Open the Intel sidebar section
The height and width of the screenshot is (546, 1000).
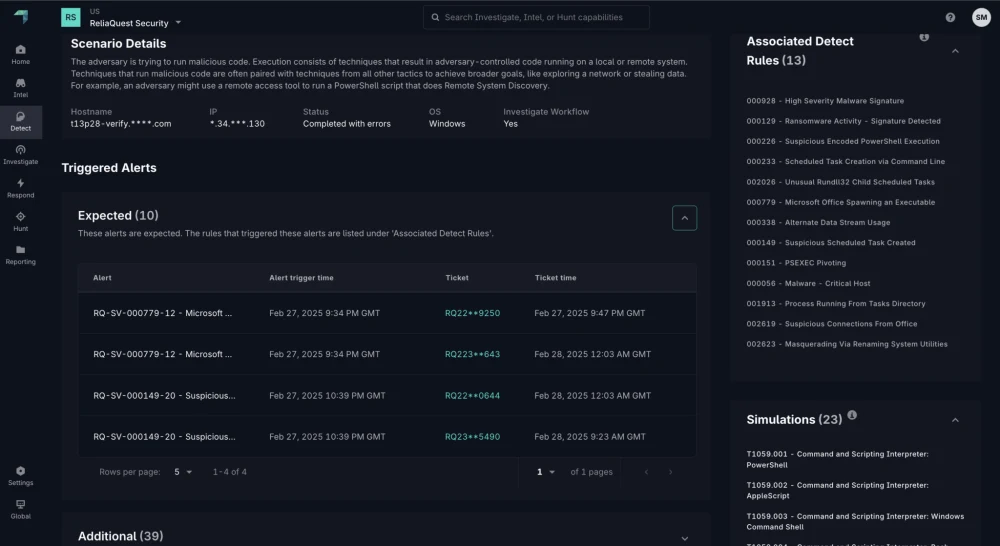[20, 88]
